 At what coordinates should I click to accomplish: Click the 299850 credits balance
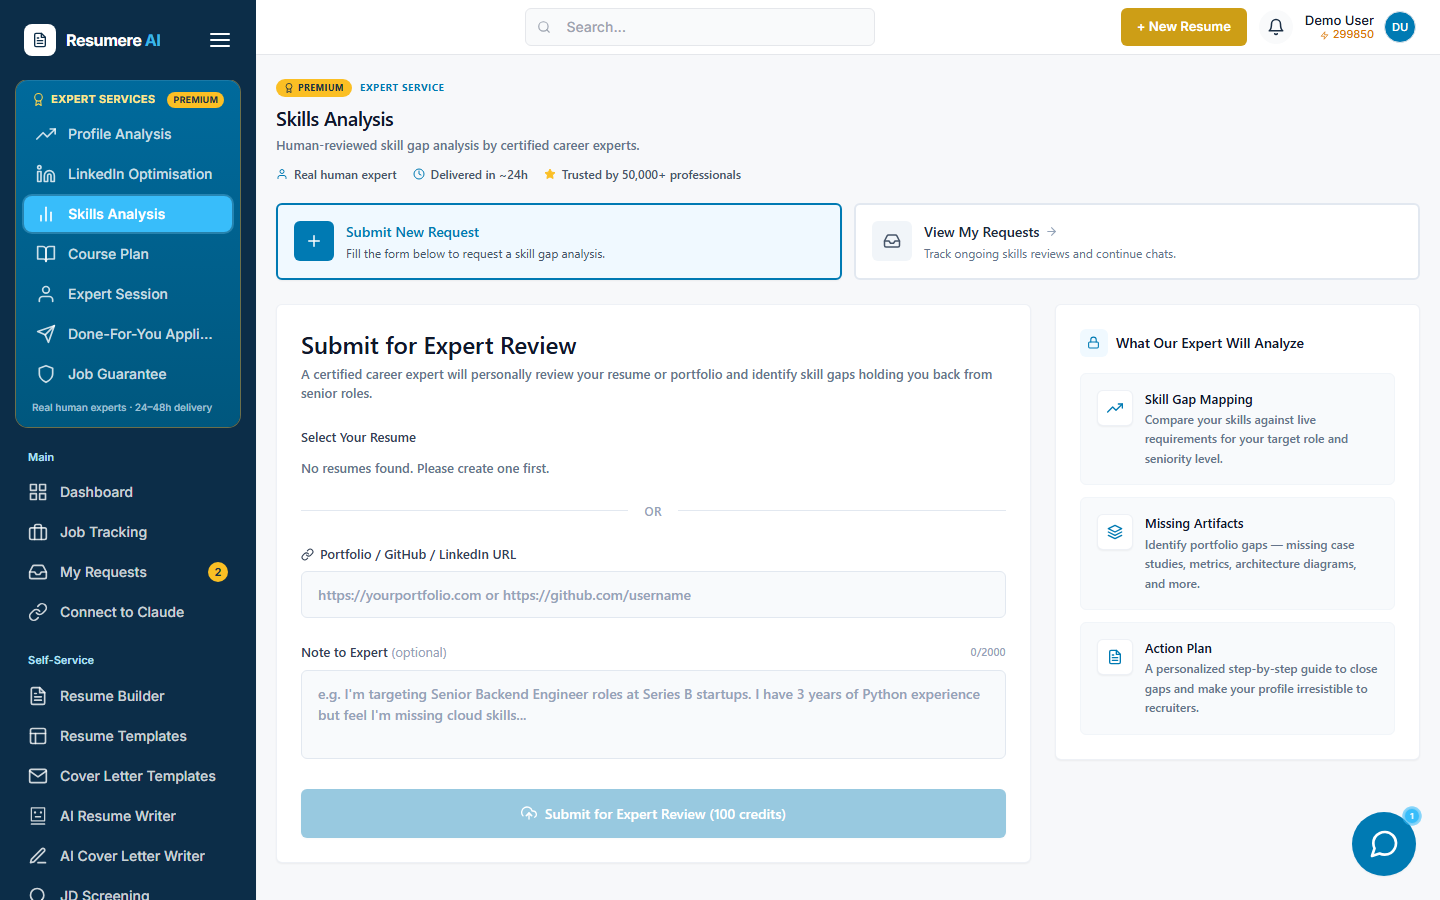[x=1347, y=34]
